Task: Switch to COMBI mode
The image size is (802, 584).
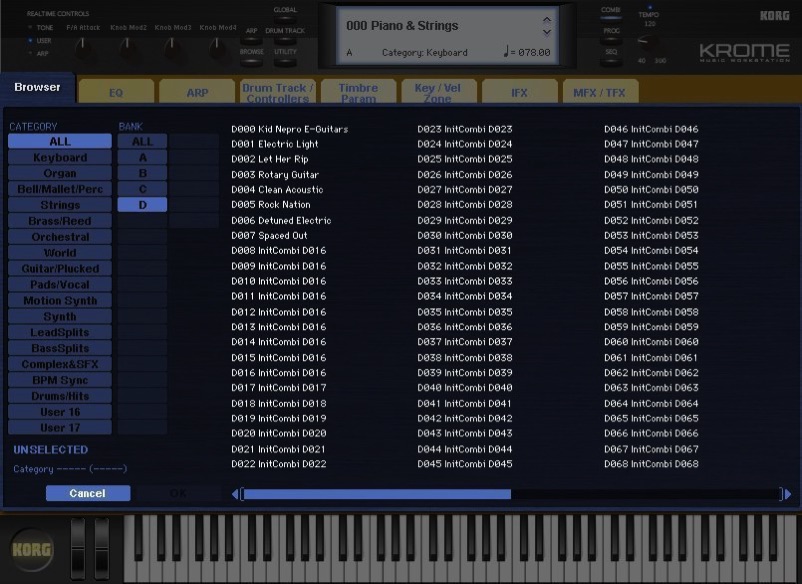Action: [611, 17]
